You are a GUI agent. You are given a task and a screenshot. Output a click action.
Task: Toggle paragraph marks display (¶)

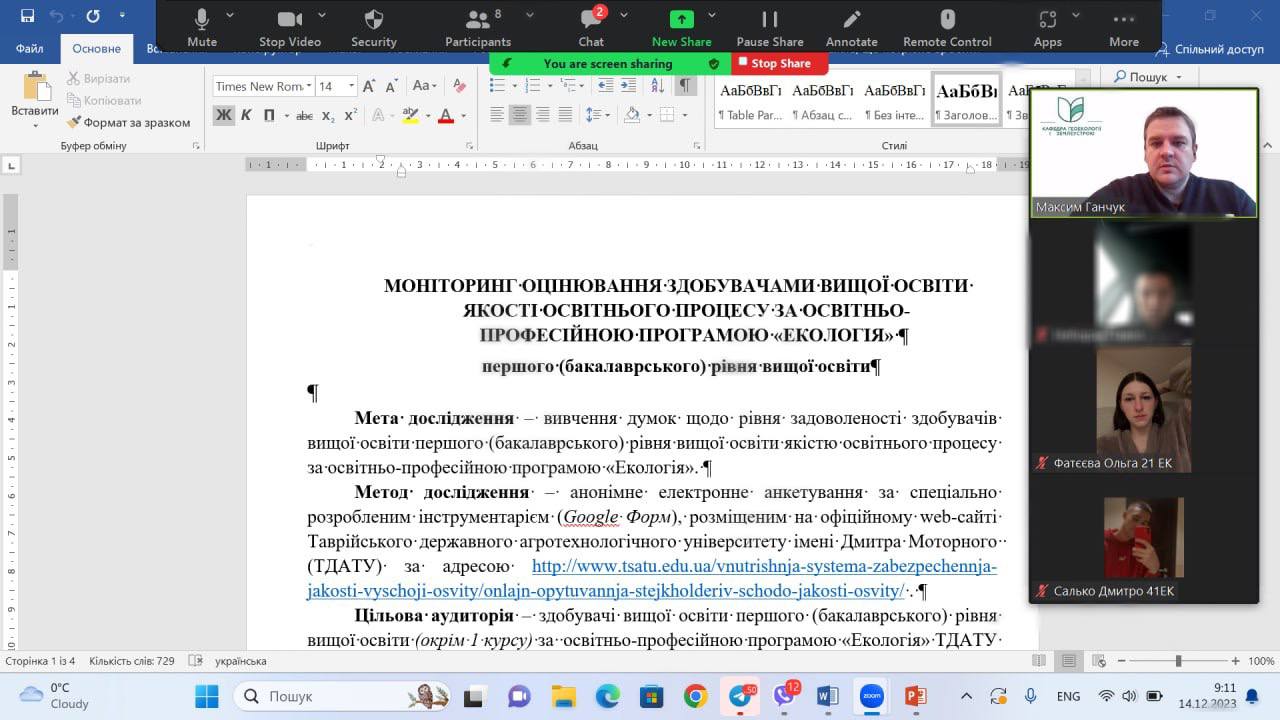point(684,86)
